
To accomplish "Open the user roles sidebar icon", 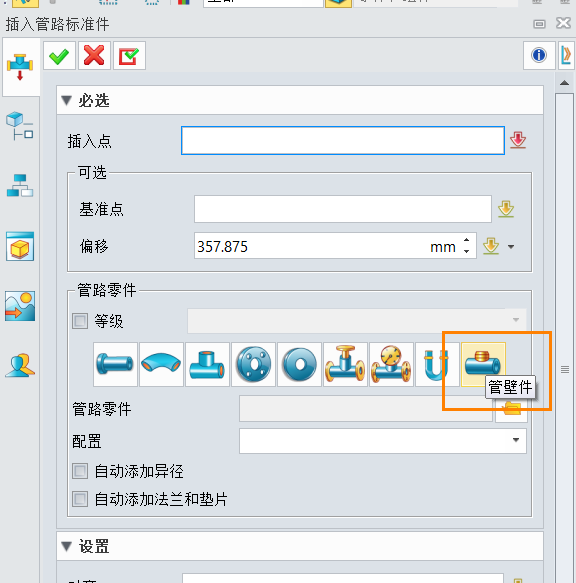I will coord(20,365).
